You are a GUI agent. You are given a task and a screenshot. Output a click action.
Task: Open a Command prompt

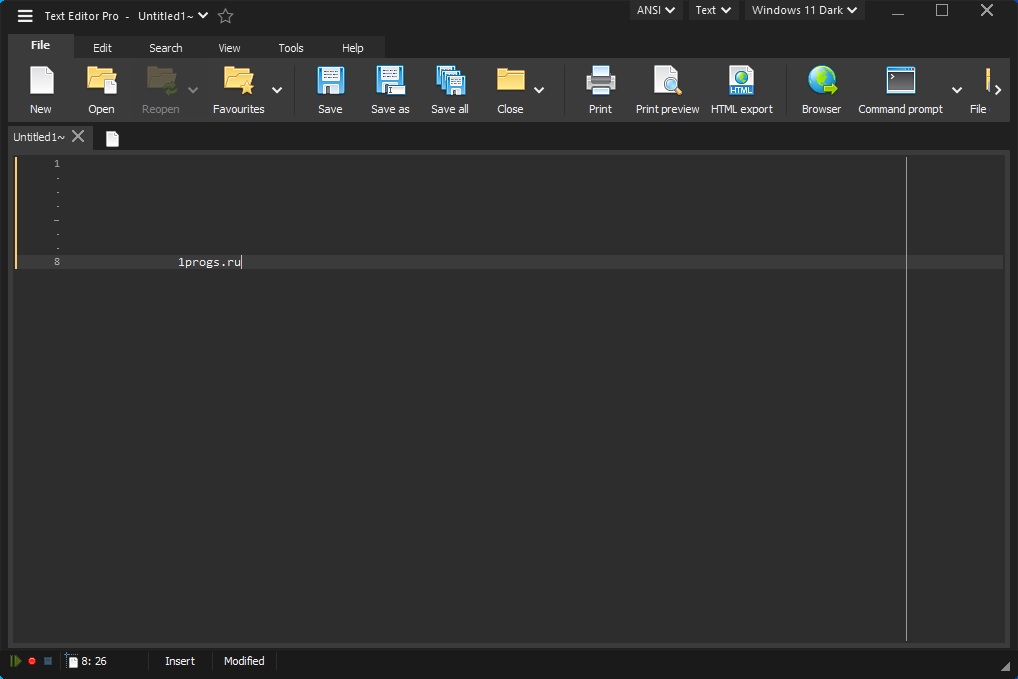tap(899, 88)
